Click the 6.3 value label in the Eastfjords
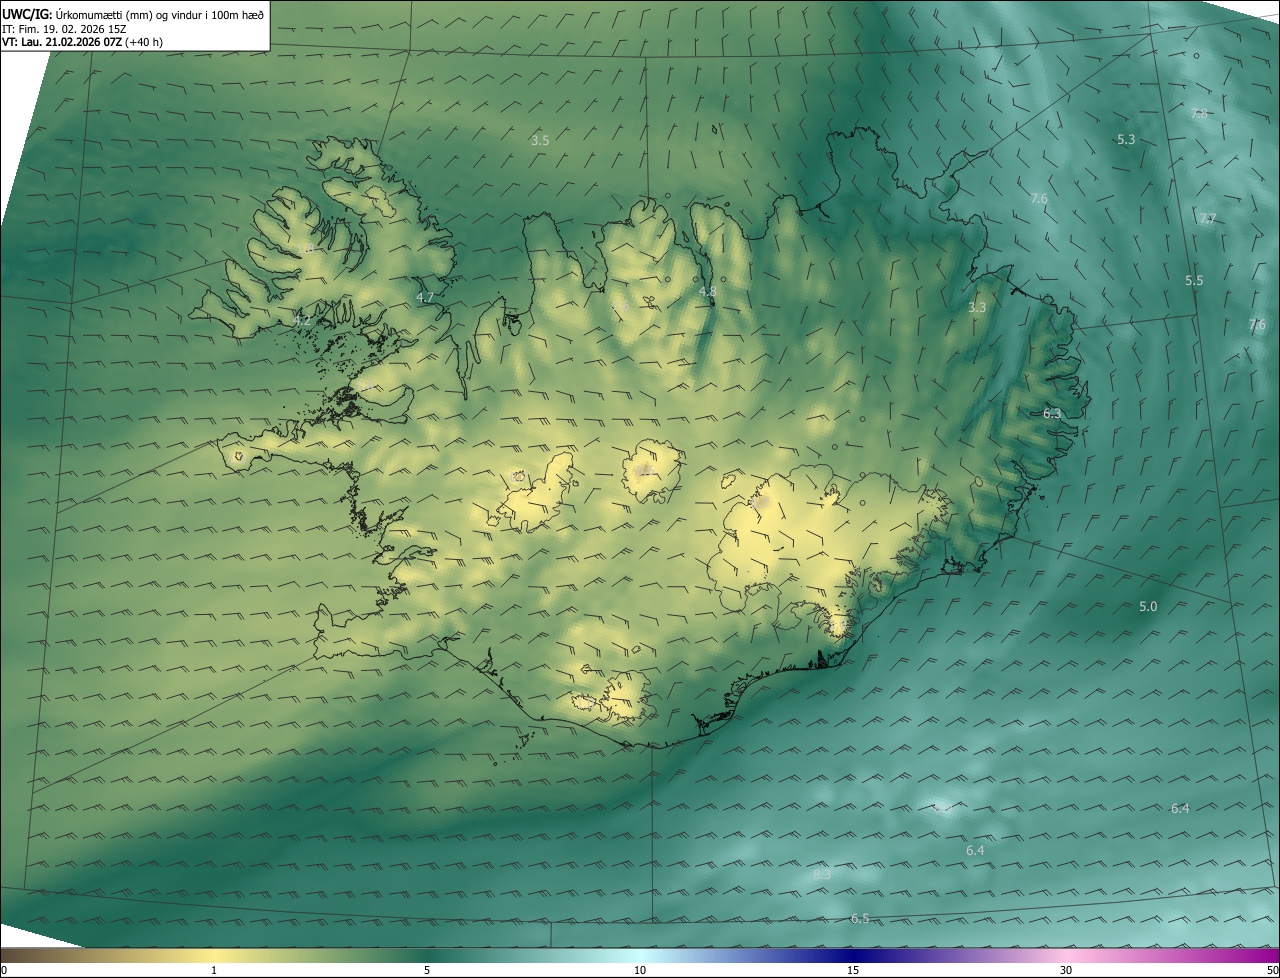 1052,413
